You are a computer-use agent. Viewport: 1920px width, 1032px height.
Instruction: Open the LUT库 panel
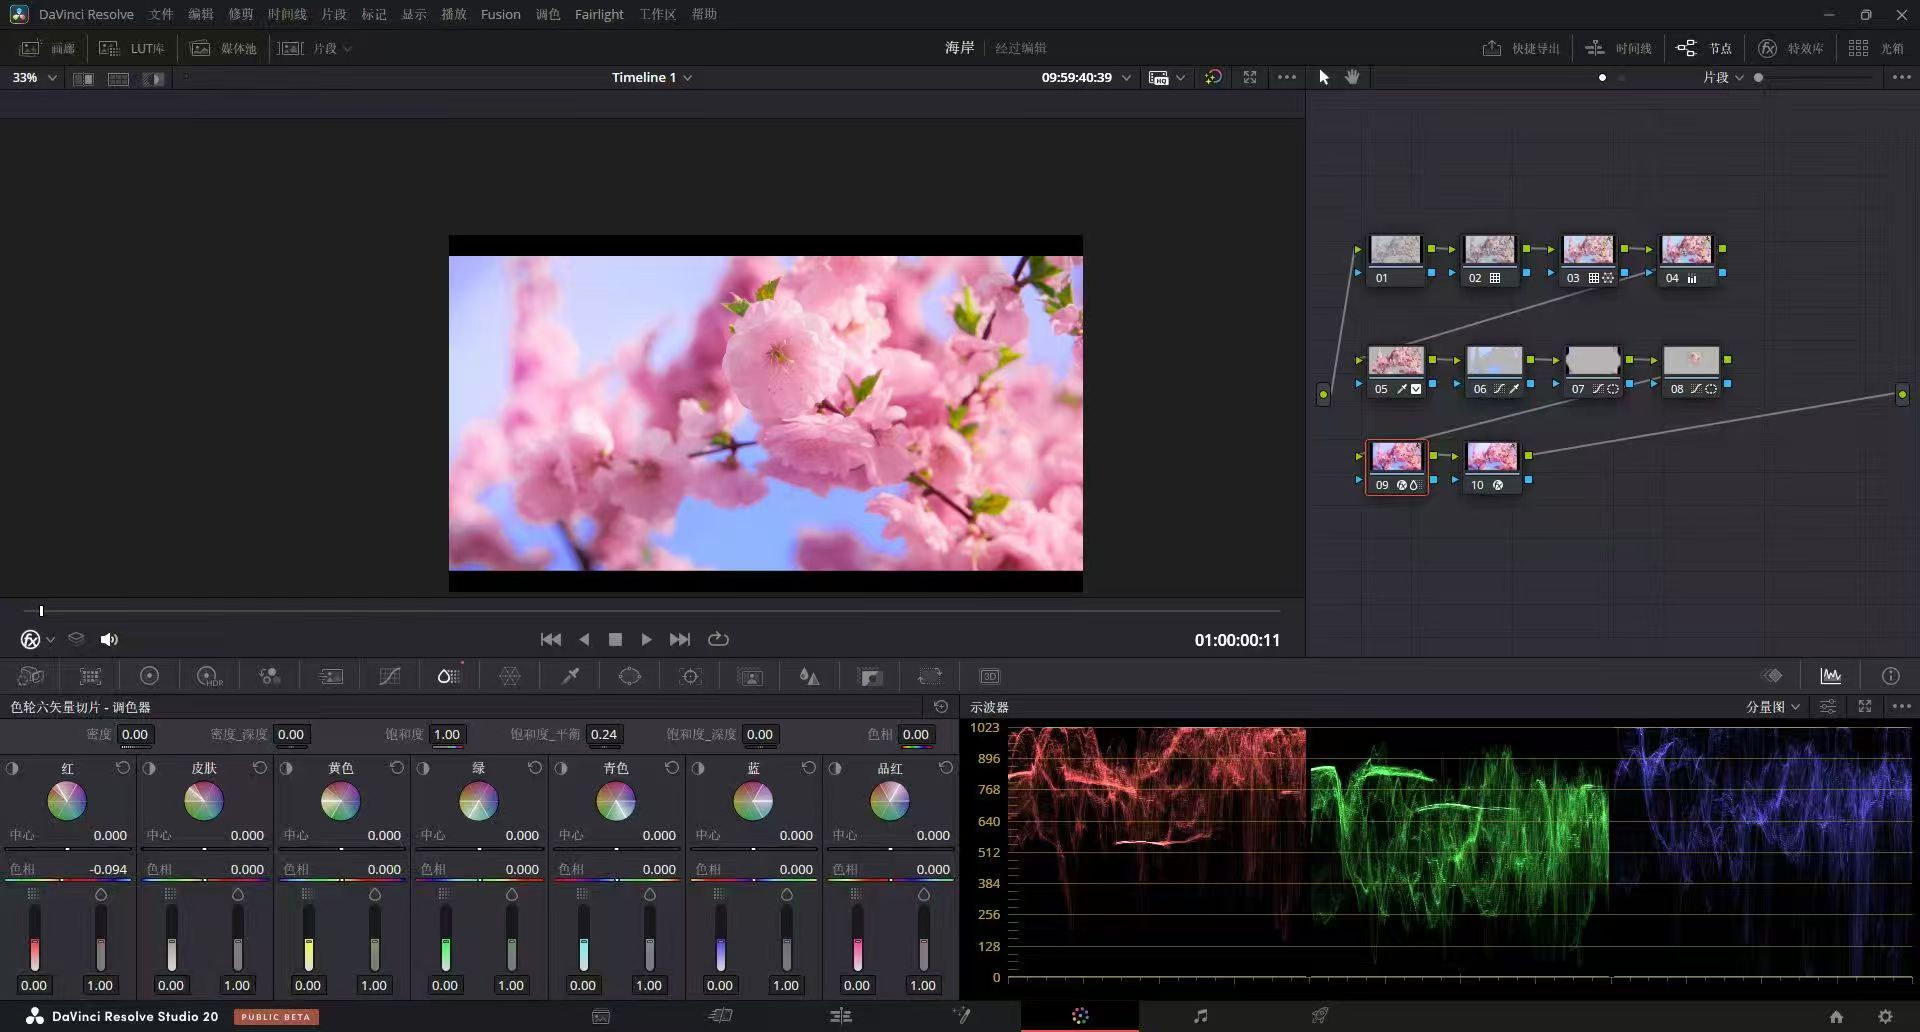[131, 48]
